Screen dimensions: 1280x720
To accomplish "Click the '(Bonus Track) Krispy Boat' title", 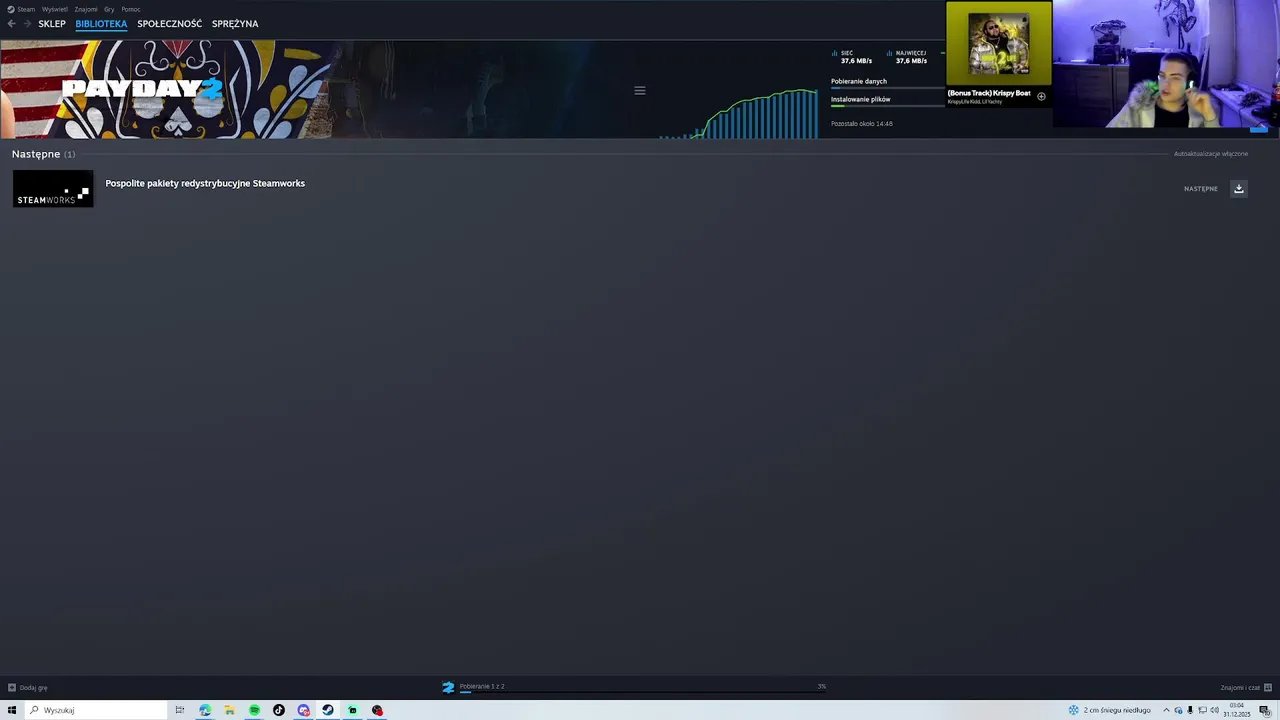I will click(989, 93).
